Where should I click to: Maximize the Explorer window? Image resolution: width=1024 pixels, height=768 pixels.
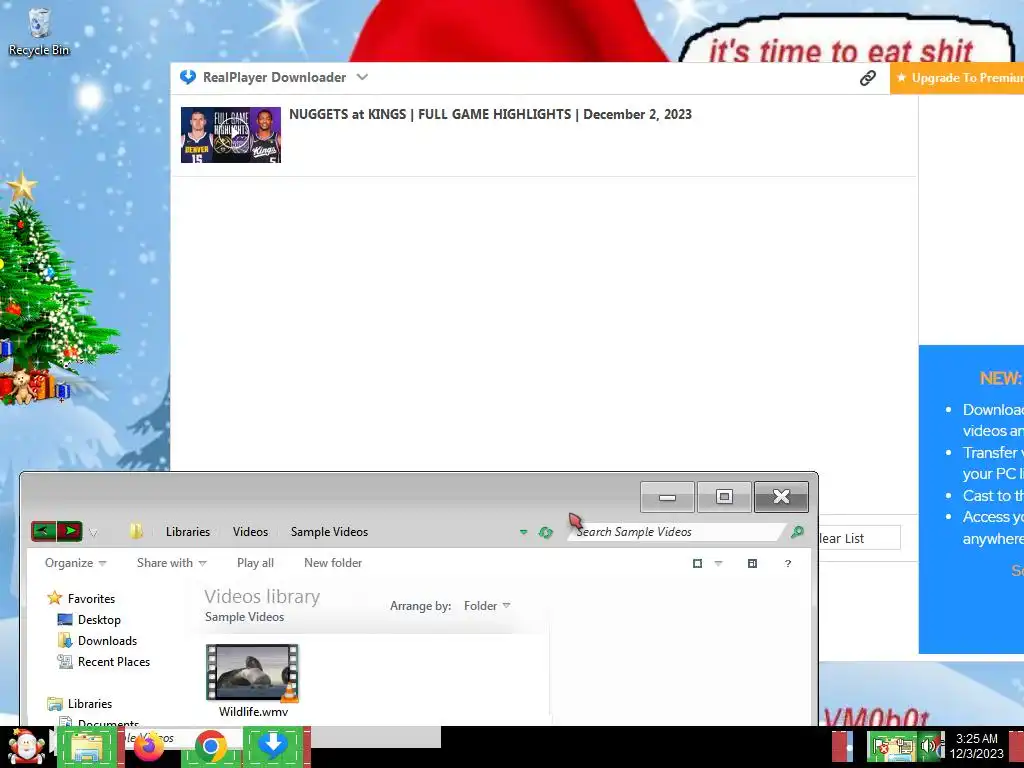click(x=724, y=497)
